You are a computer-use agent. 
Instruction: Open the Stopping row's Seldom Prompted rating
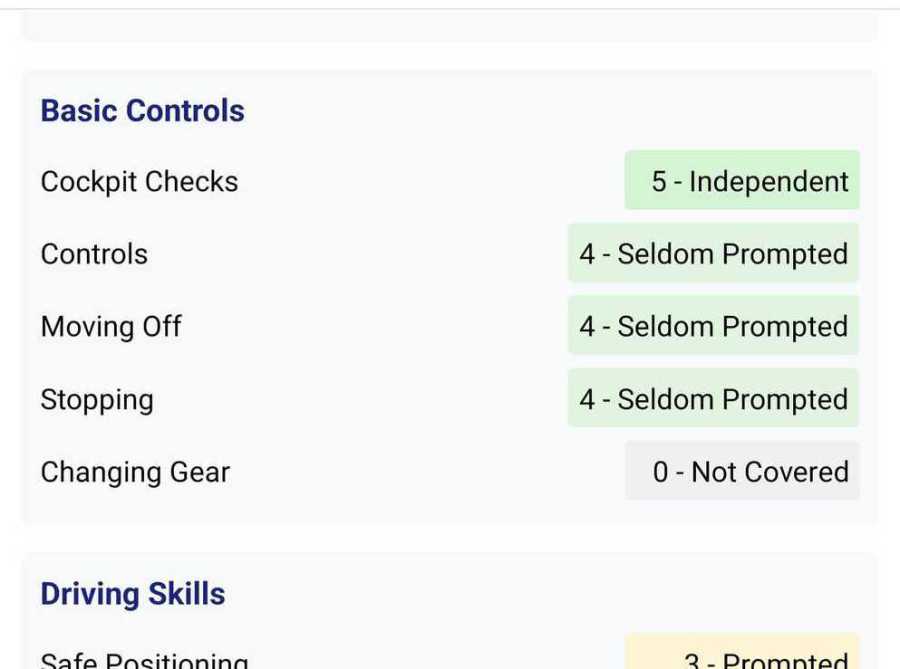713,399
